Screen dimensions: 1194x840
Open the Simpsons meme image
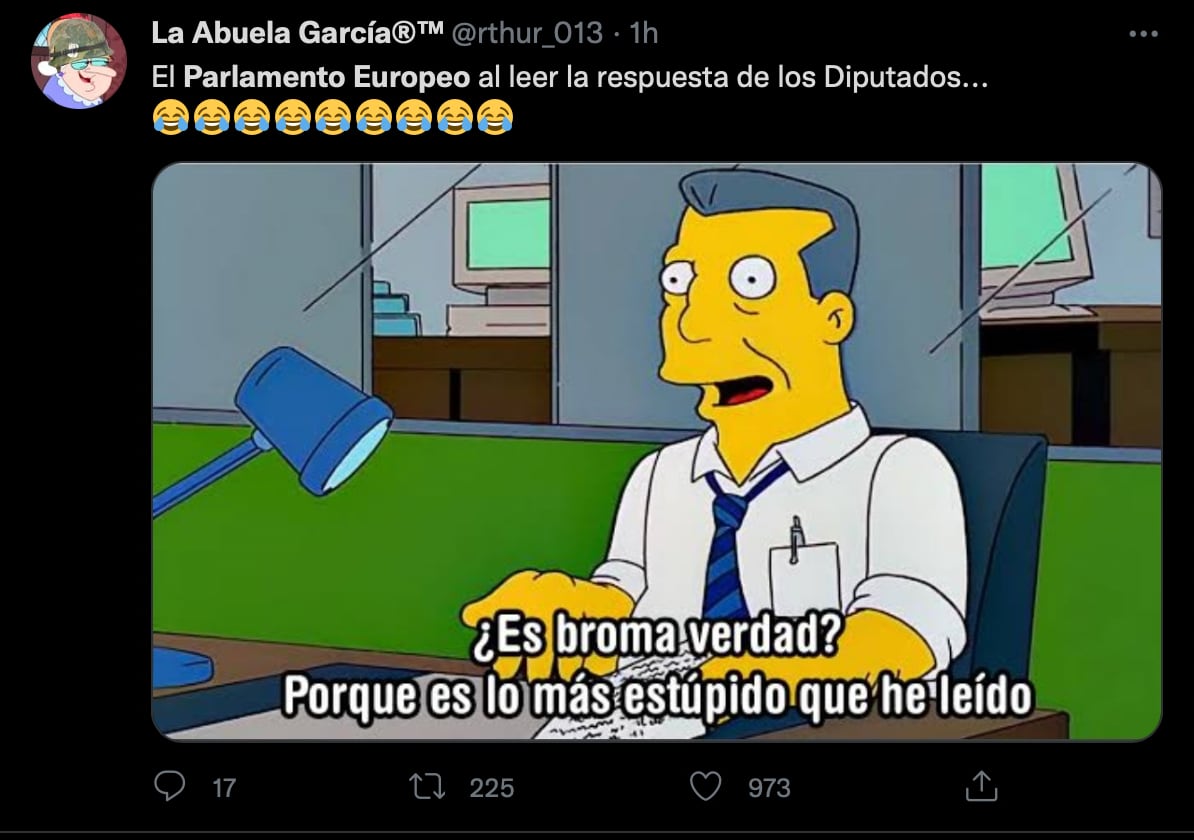coord(656,451)
